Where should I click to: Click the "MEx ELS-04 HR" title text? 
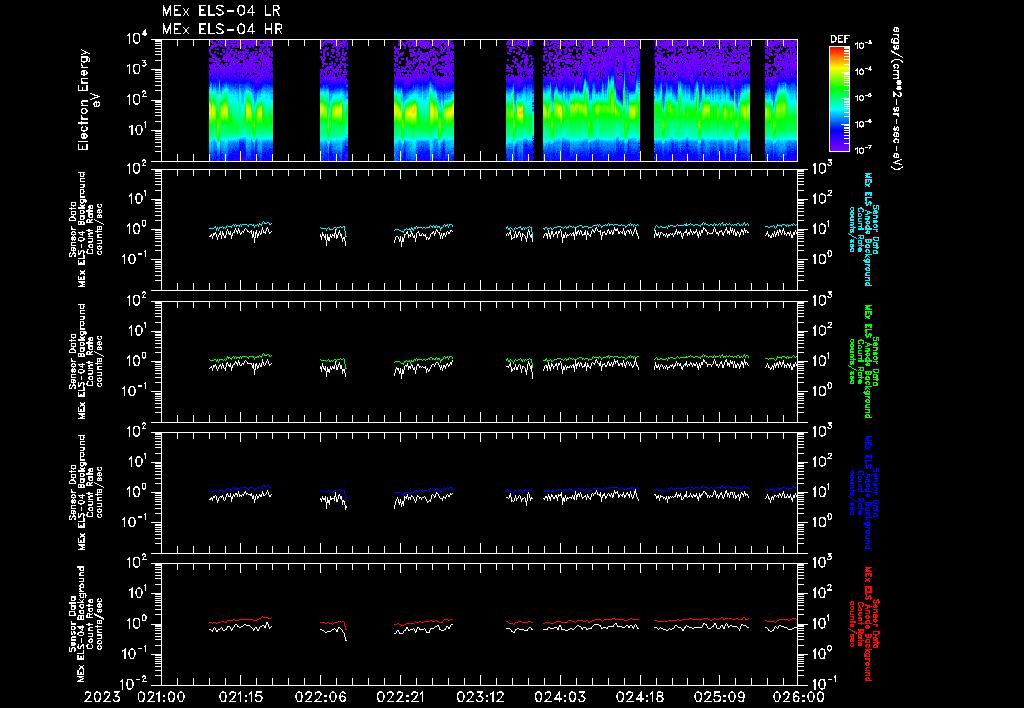pyautogui.click(x=222, y=29)
